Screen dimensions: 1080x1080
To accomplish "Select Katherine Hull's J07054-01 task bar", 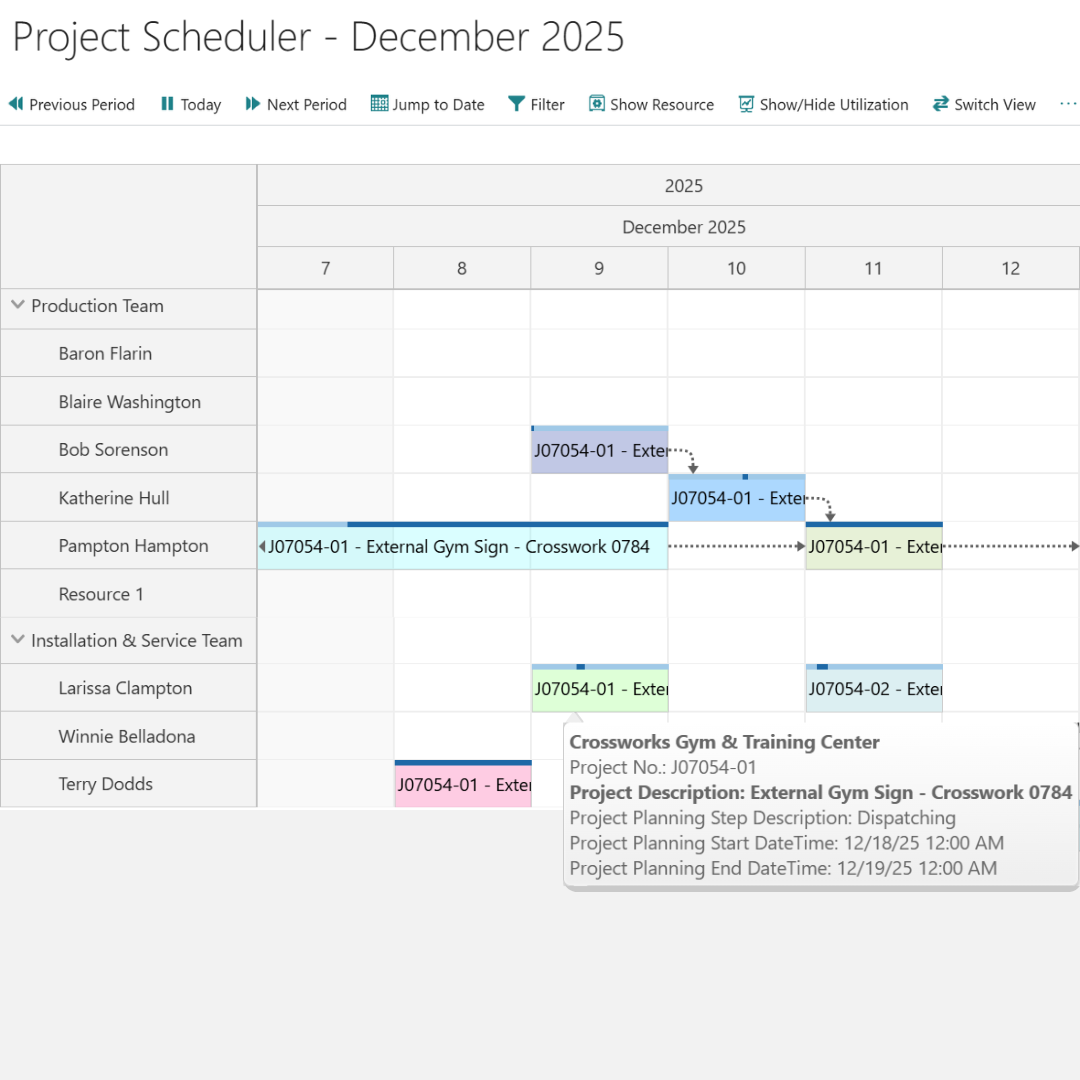I will click(736, 498).
